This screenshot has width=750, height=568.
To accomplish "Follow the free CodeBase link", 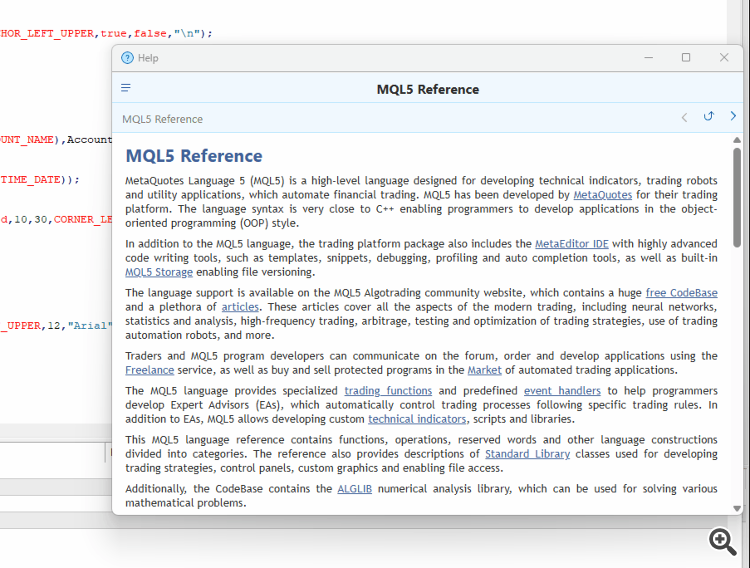I will [x=682, y=292].
